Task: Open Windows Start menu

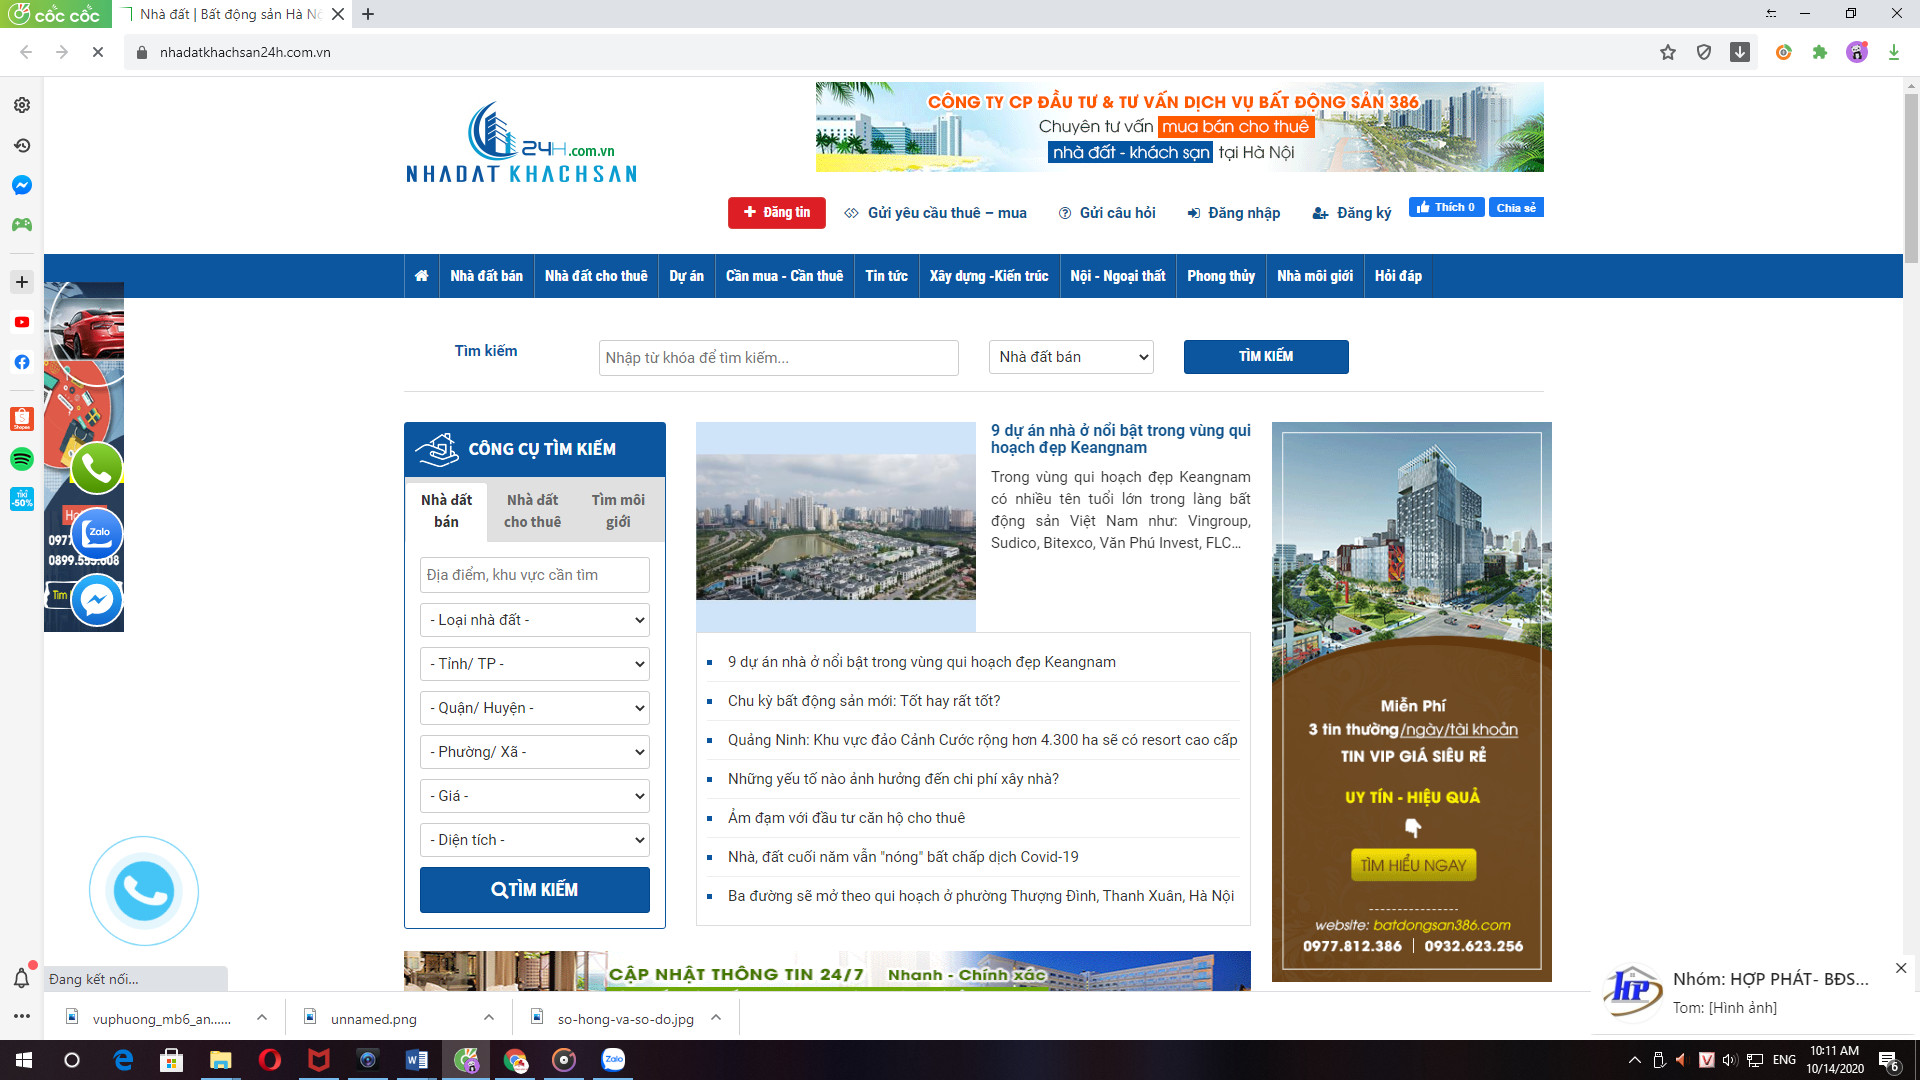Action: [x=24, y=1060]
